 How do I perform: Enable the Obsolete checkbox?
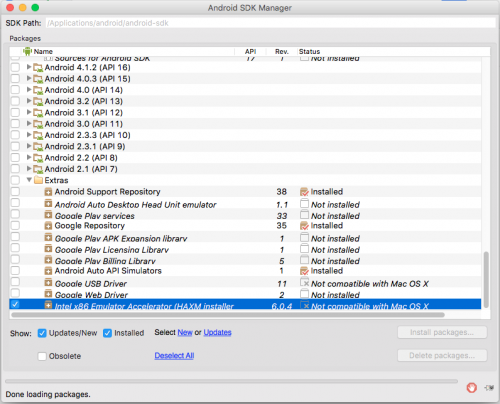pyautogui.click(x=42, y=356)
